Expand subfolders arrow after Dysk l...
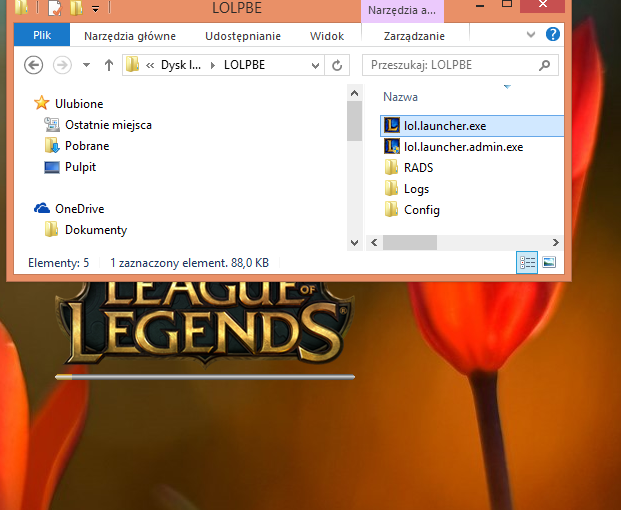Viewport: 621px width, 510px height. point(213,65)
